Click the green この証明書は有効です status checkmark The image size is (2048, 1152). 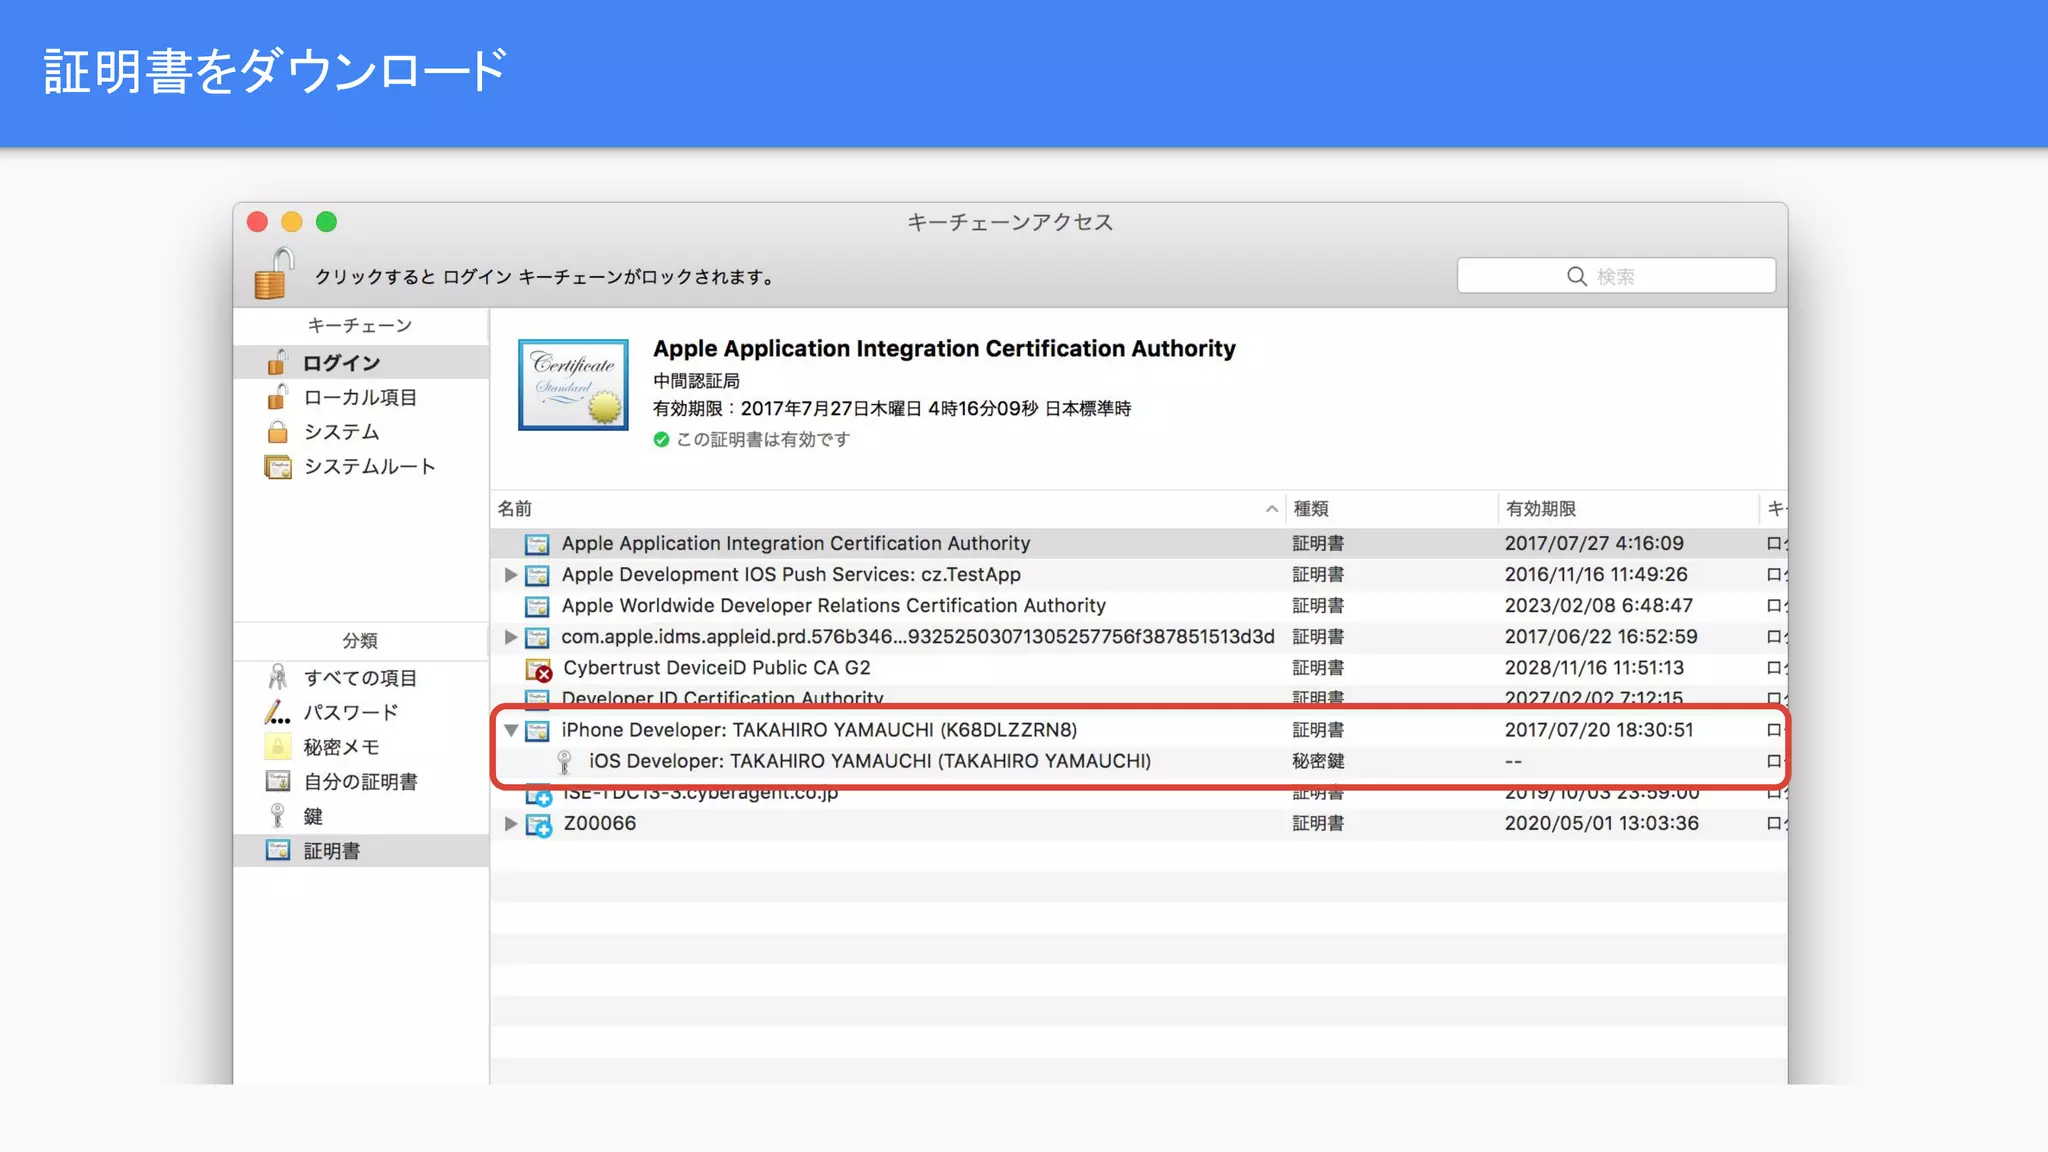pos(661,440)
